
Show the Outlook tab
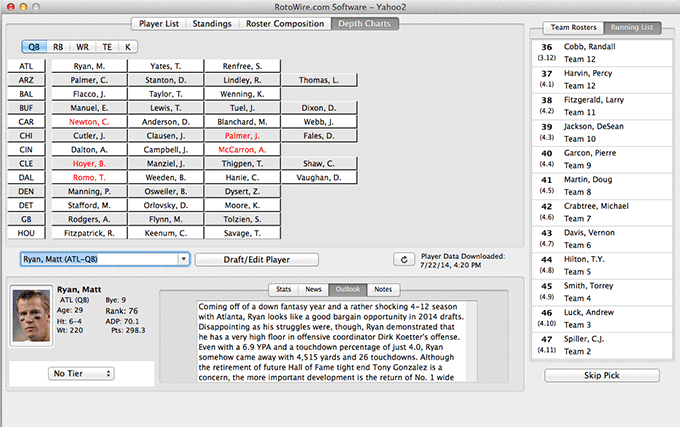[x=348, y=289]
